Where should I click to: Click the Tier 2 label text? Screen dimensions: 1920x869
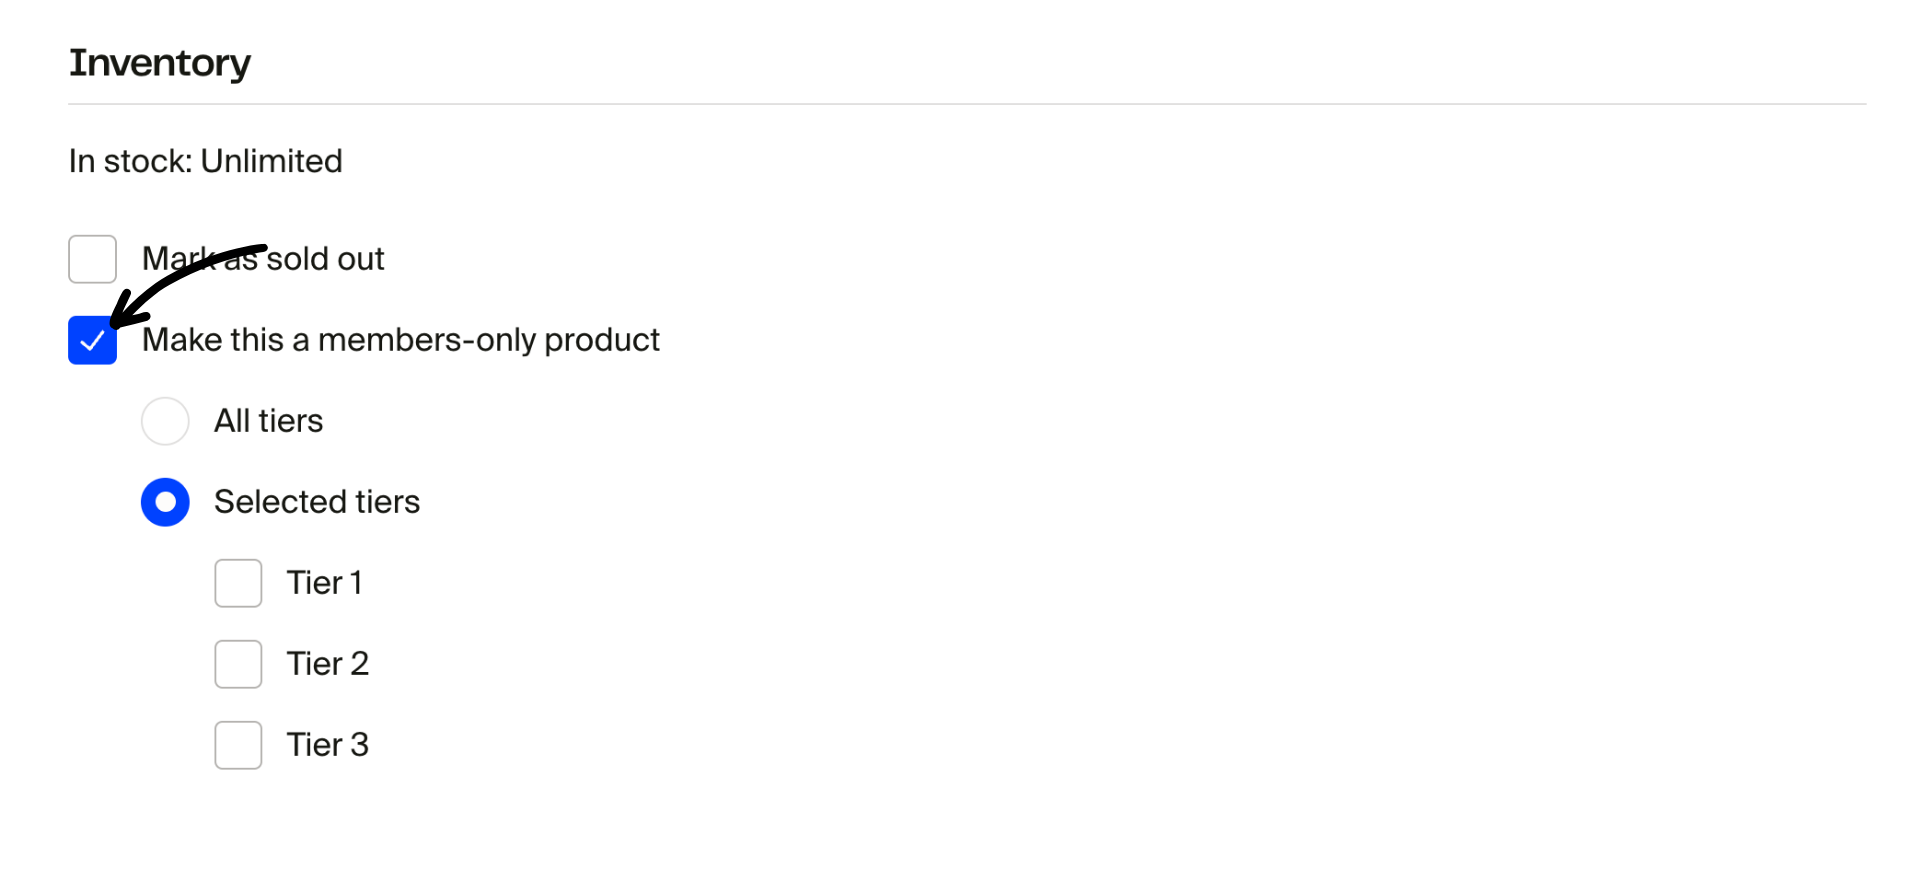click(327, 663)
